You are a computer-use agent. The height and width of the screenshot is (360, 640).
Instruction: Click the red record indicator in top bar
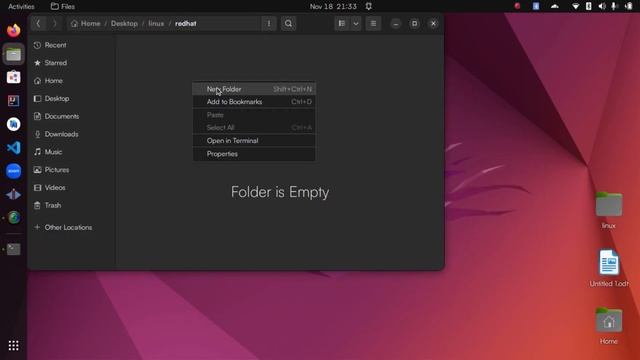pyautogui.click(x=518, y=6)
